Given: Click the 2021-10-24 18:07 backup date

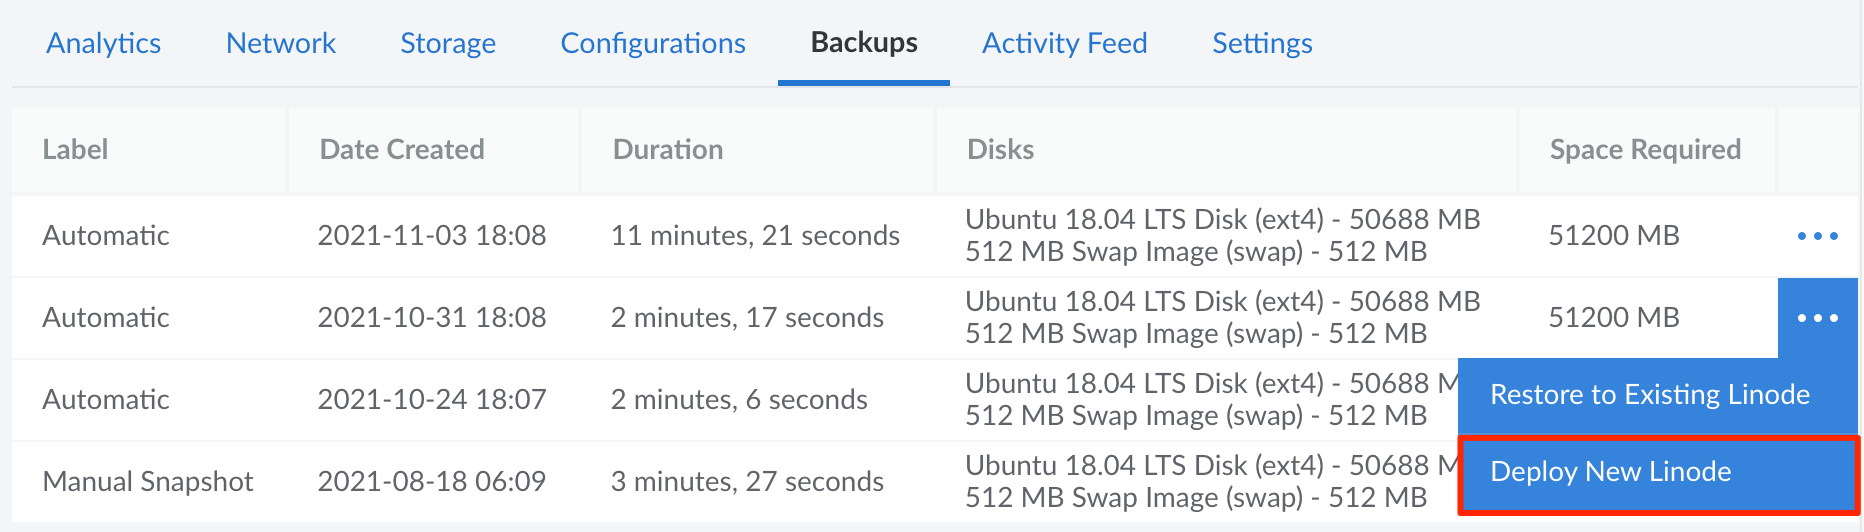Looking at the screenshot, I should [x=432, y=400].
